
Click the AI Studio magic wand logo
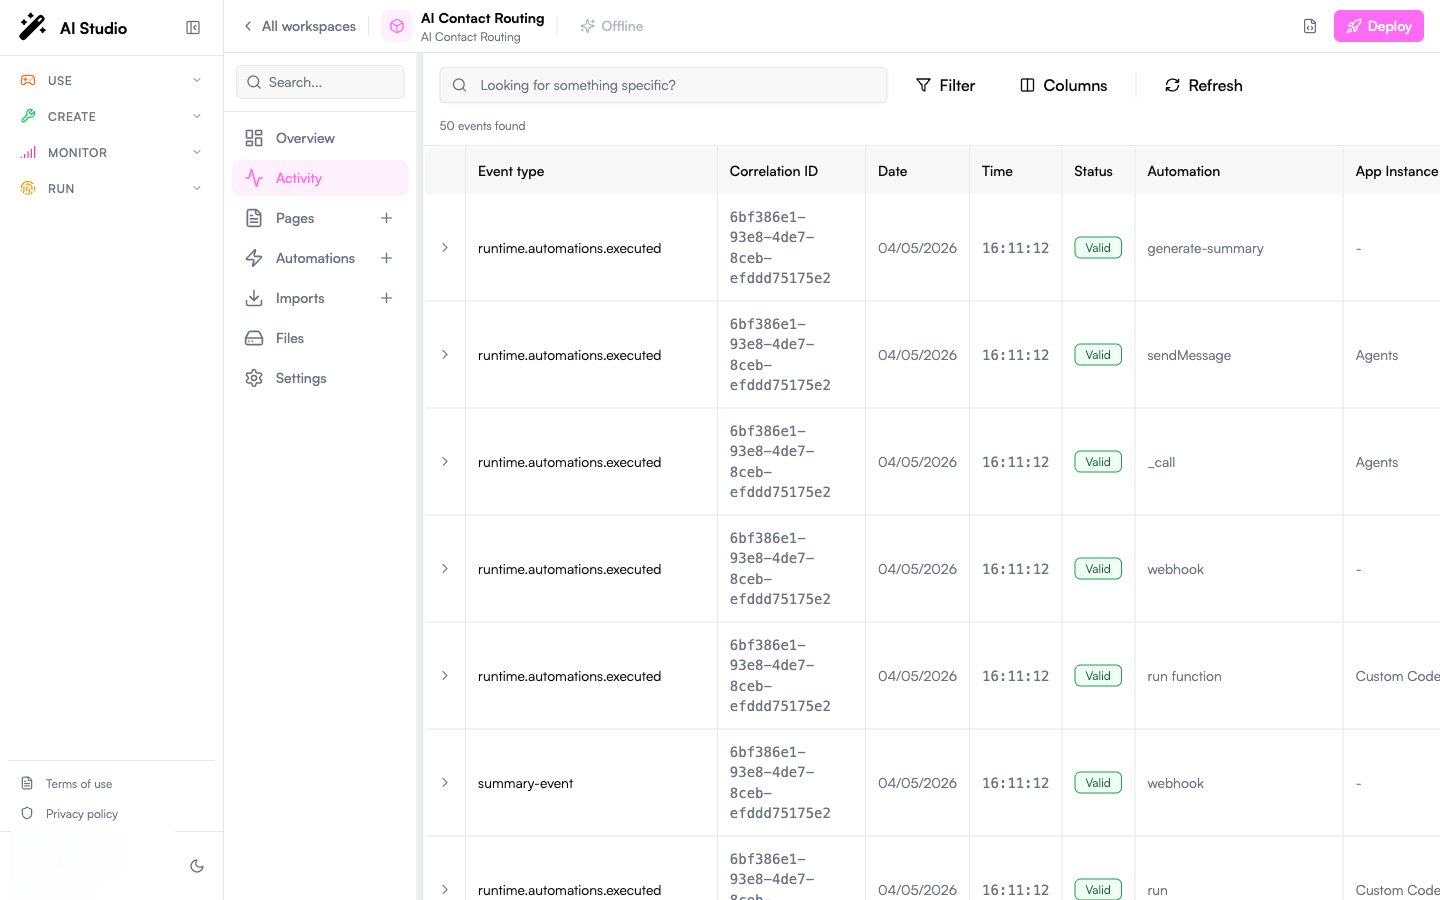click(x=33, y=27)
